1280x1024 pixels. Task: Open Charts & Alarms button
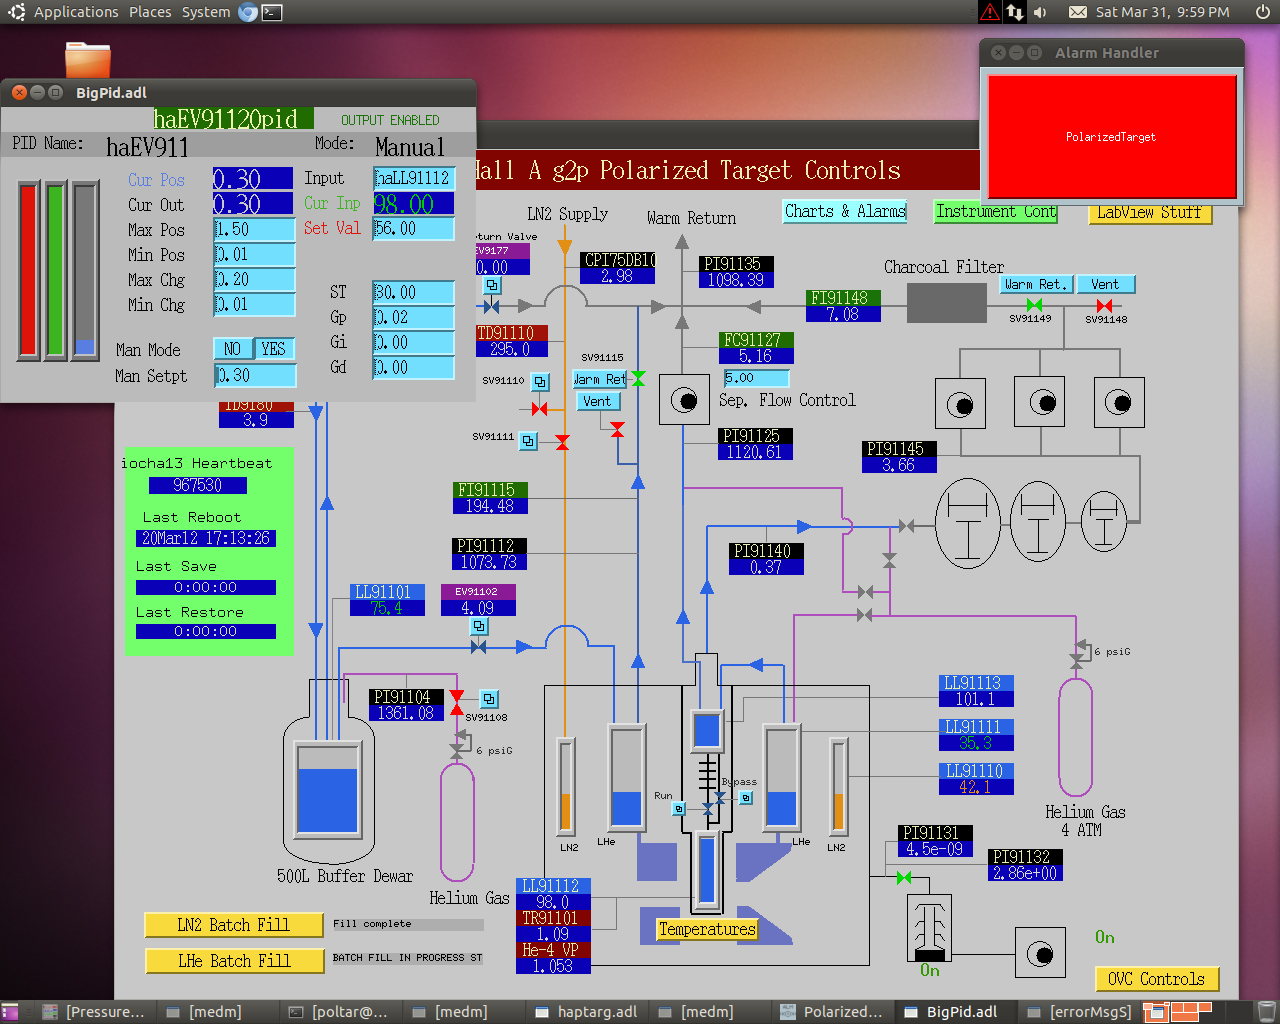845,211
